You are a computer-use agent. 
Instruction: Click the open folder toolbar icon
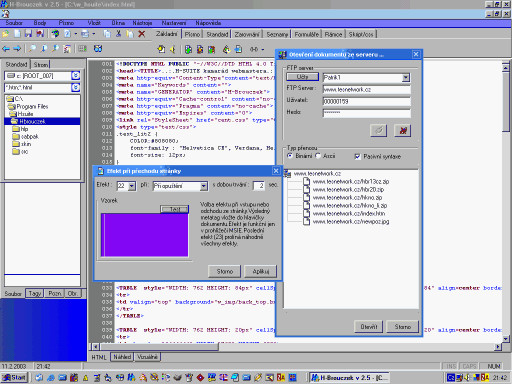pyautogui.click(x=6, y=34)
